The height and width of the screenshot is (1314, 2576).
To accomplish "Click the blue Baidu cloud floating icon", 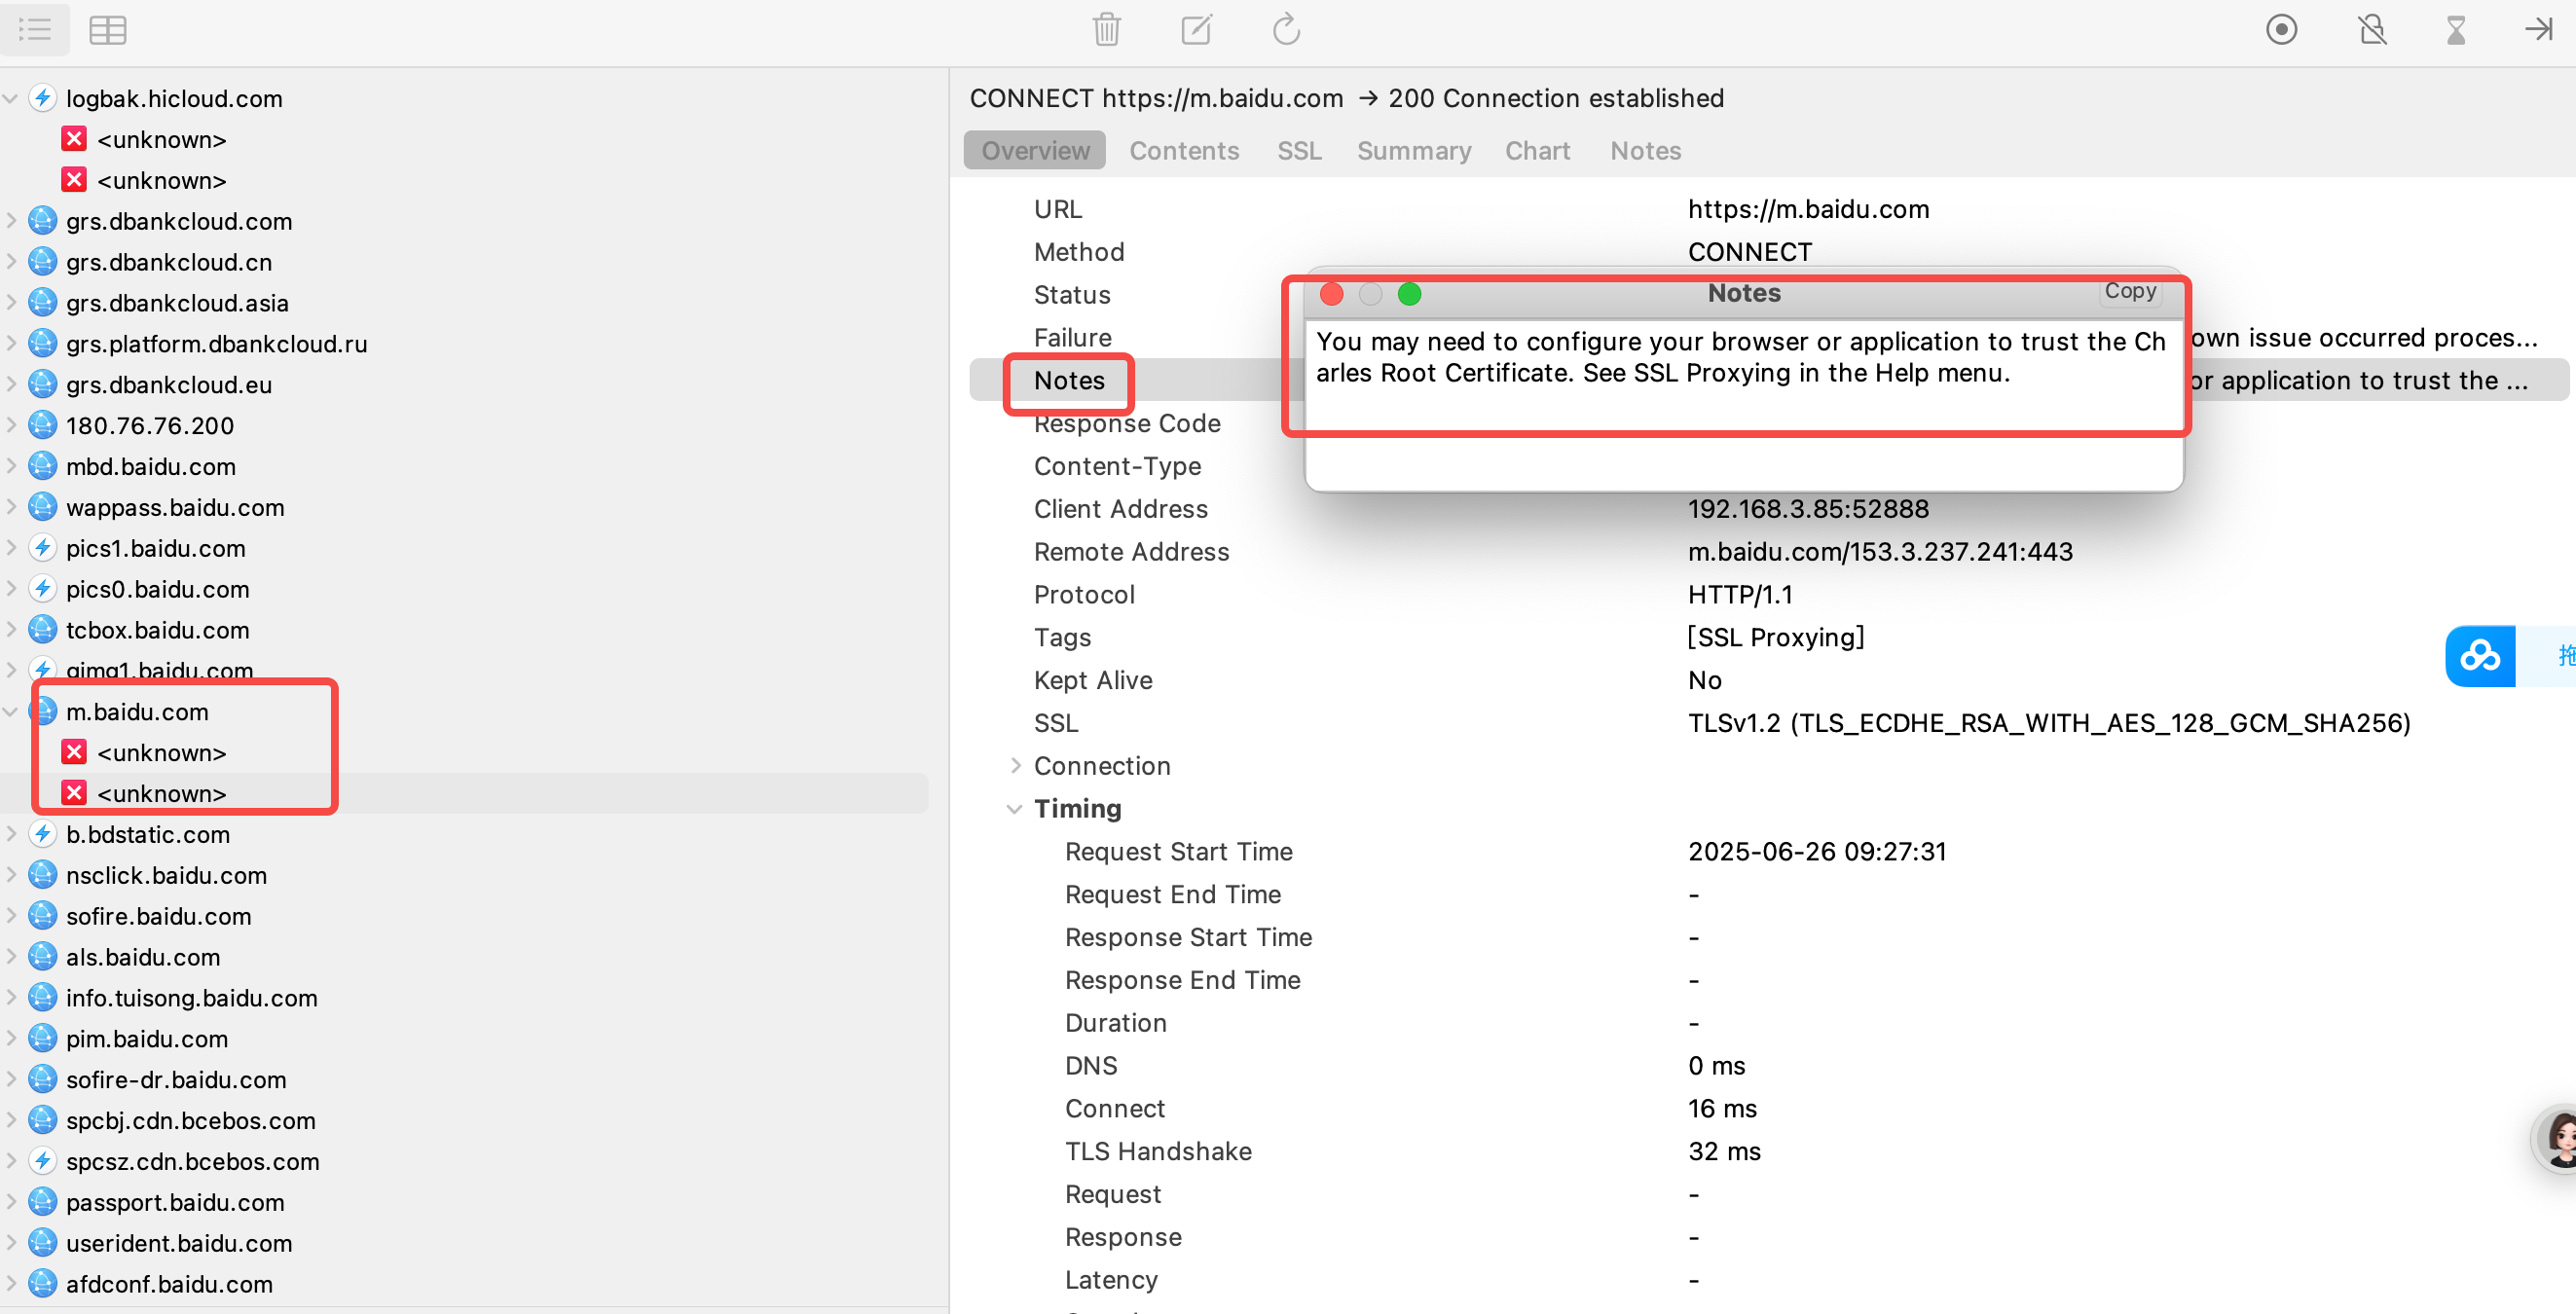I will click(x=2479, y=656).
